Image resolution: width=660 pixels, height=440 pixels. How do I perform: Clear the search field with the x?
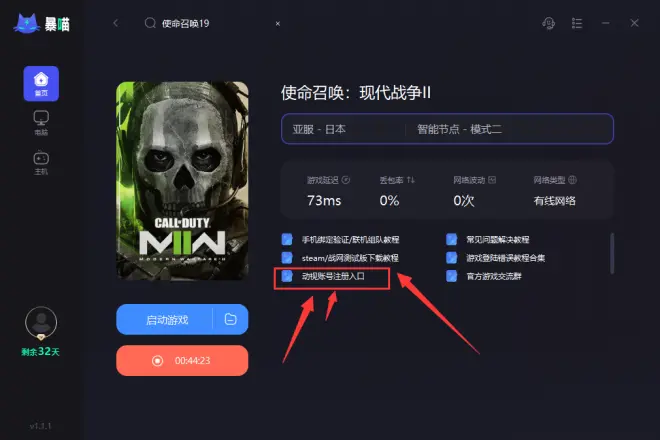[x=277, y=24]
